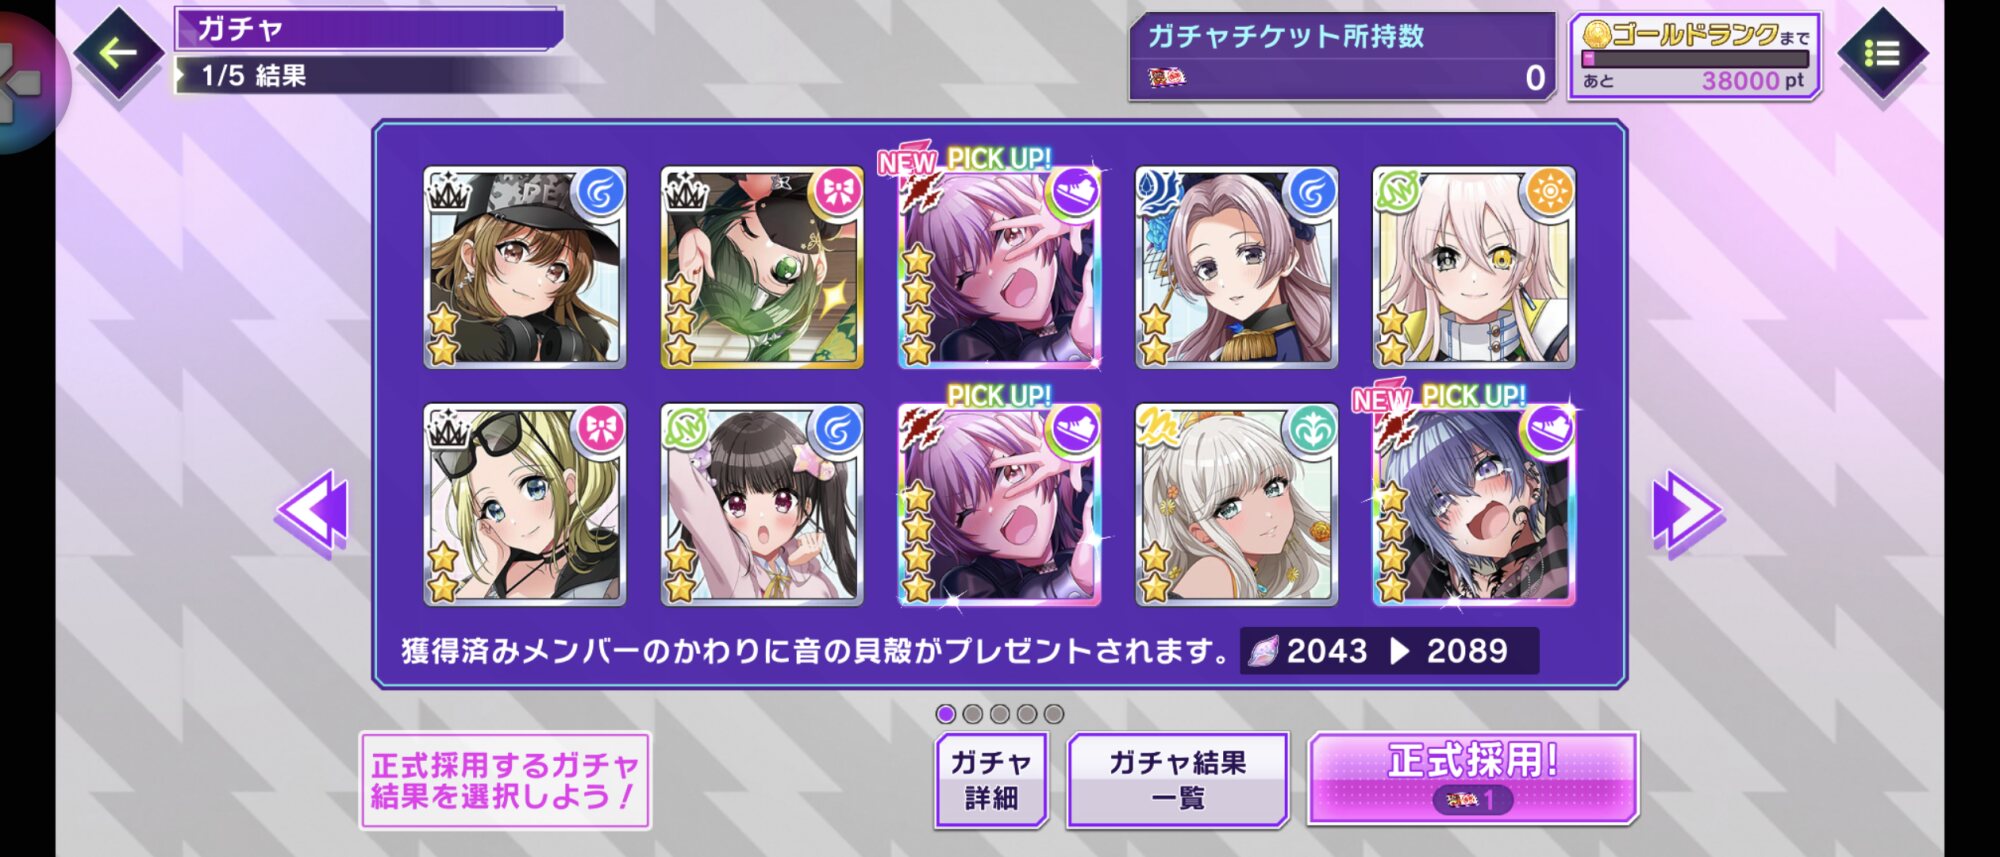
Task: Tap the gold rank progress bar
Action: click(x=1695, y=60)
